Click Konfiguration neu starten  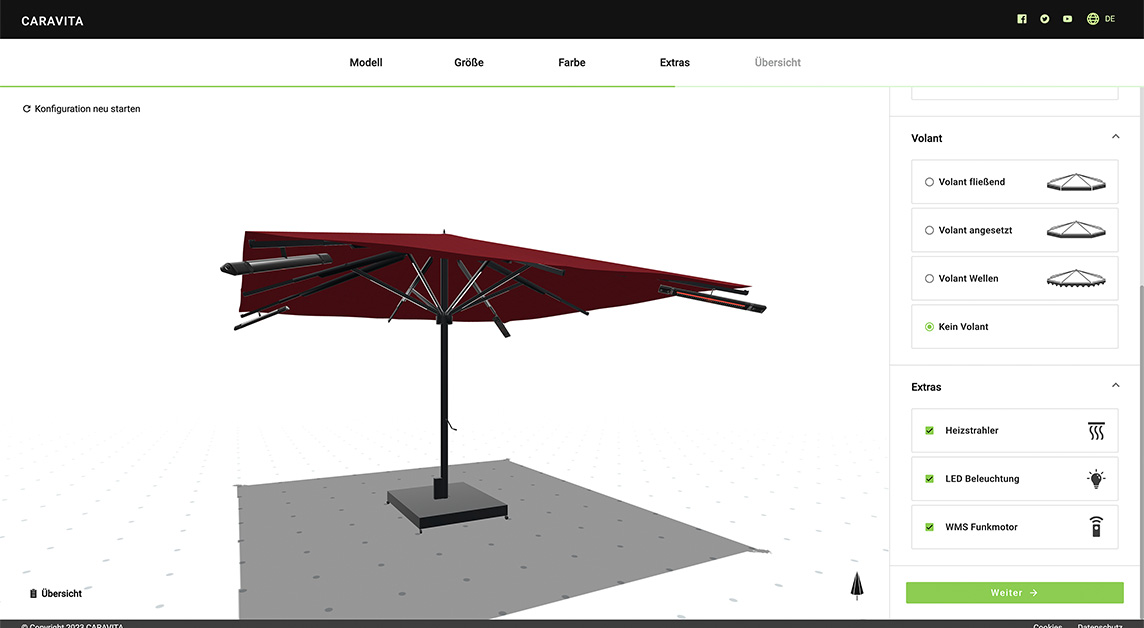(x=82, y=109)
